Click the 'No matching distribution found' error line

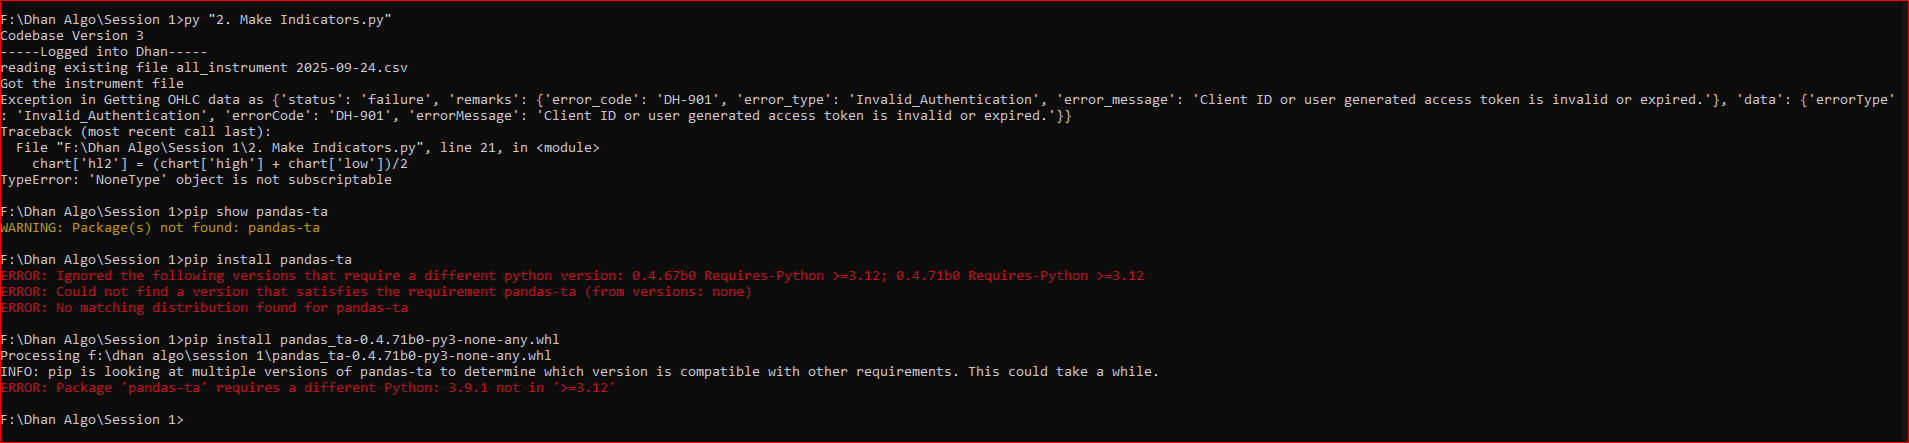[232, 308]
